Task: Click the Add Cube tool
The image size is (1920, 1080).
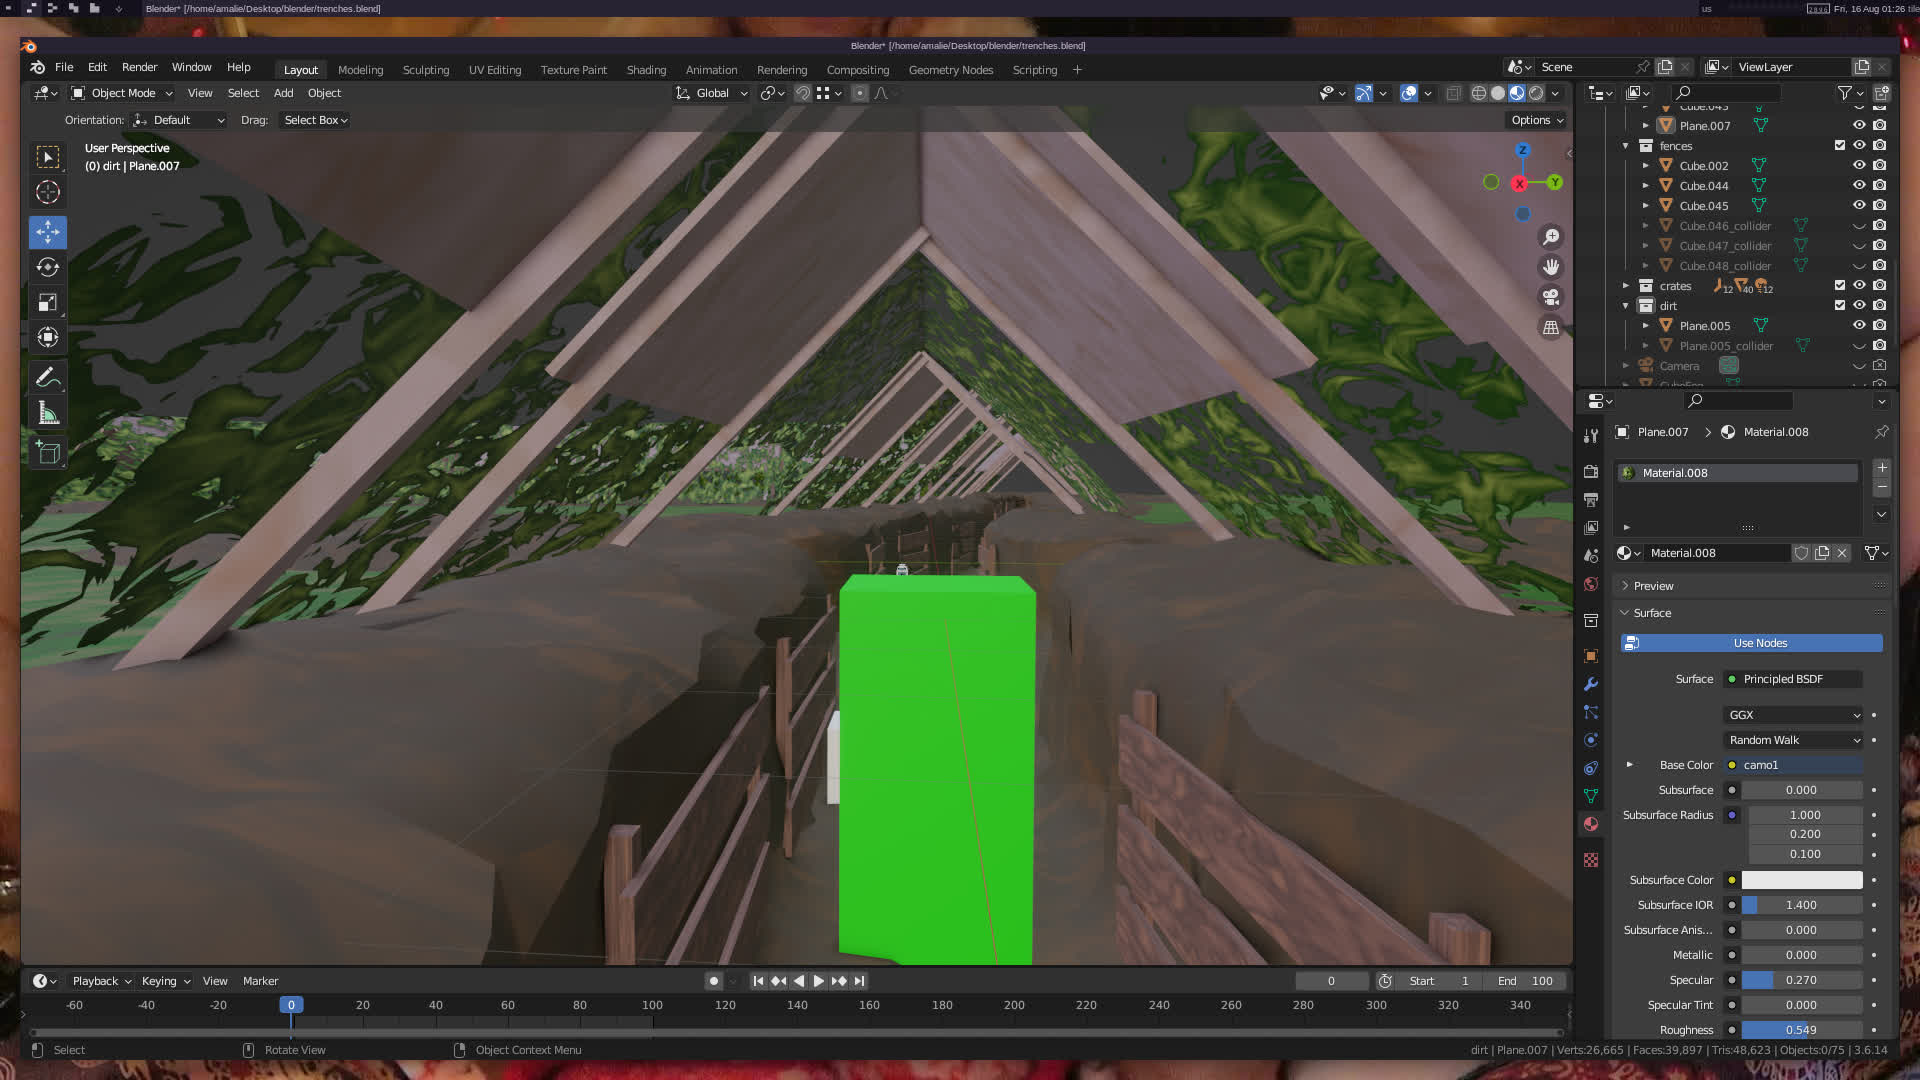Action: (47, 453)
